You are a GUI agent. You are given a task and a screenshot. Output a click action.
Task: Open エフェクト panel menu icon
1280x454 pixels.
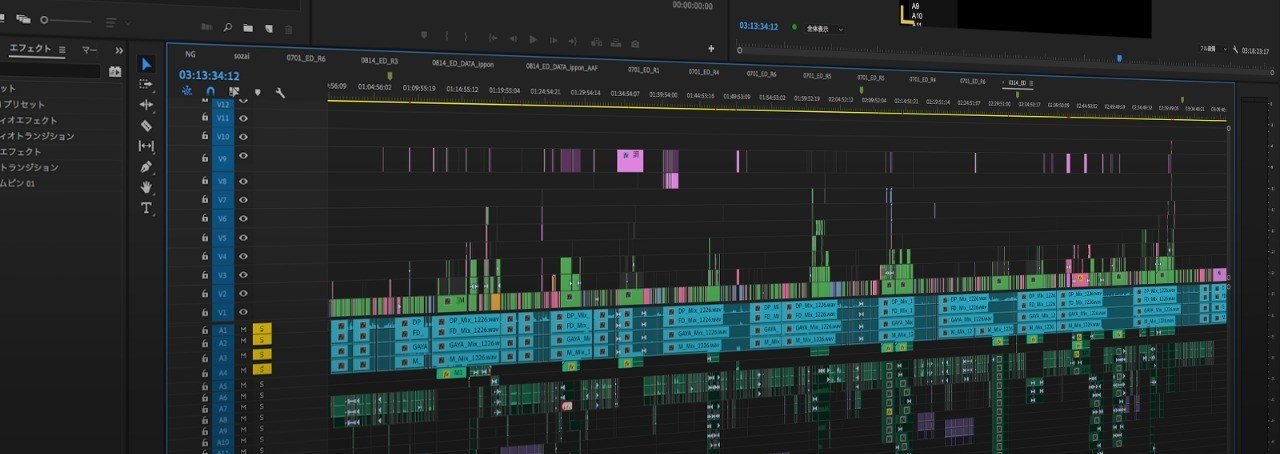pos(61,49)
